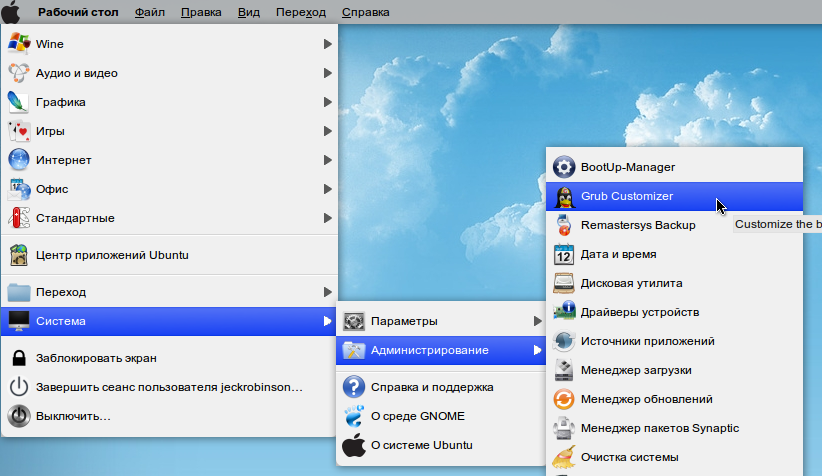Viewport: 822px width, 476px height.
Task: Click the Переход folder icon
Action: (x=19, y=292)
